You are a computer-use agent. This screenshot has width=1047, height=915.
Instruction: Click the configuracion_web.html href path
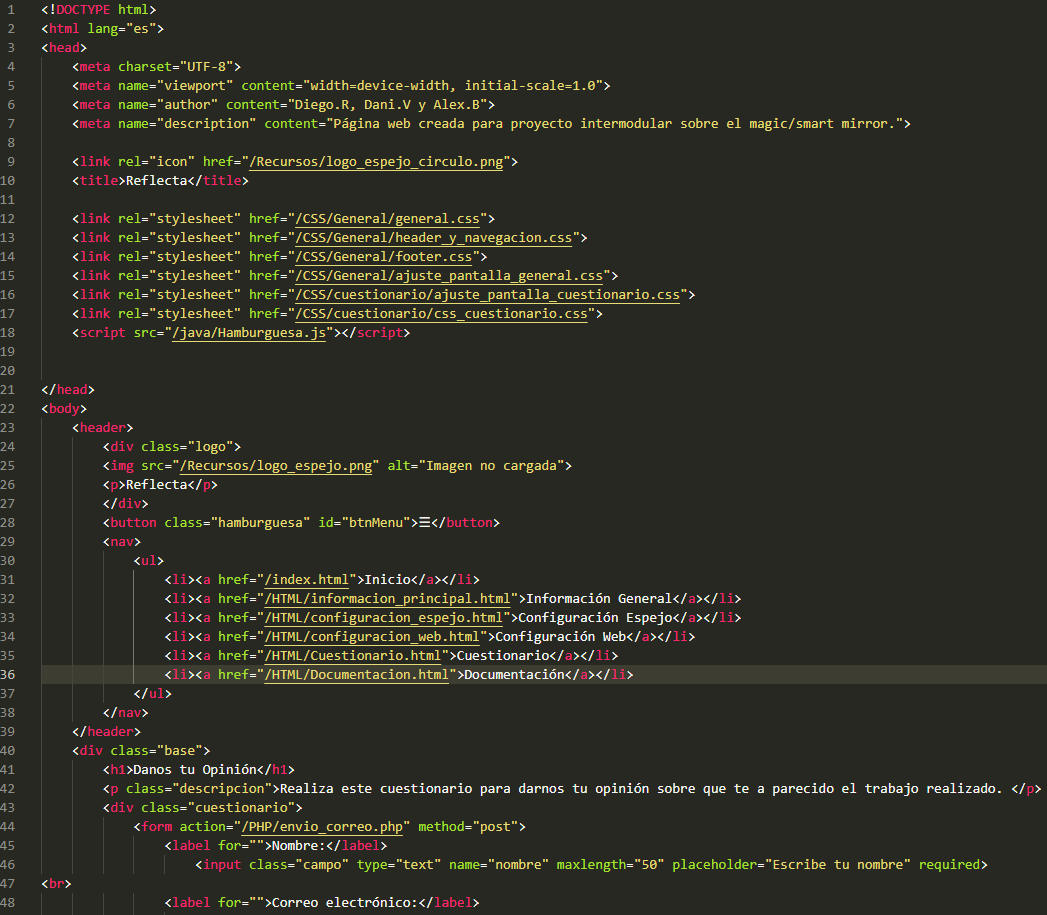pos(372,637)
